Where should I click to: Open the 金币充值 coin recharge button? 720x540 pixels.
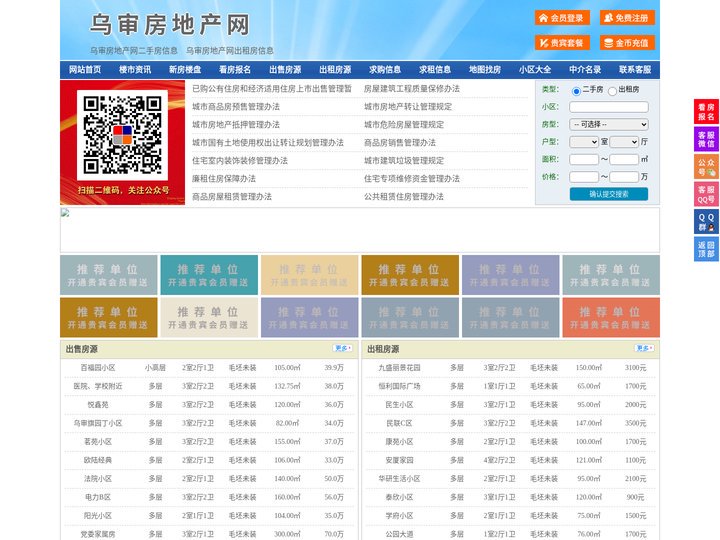click(627, 43)
